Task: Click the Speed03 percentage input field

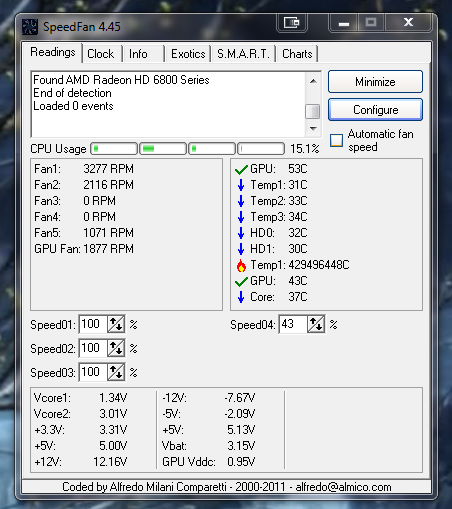Action: (x=94, y=372)
